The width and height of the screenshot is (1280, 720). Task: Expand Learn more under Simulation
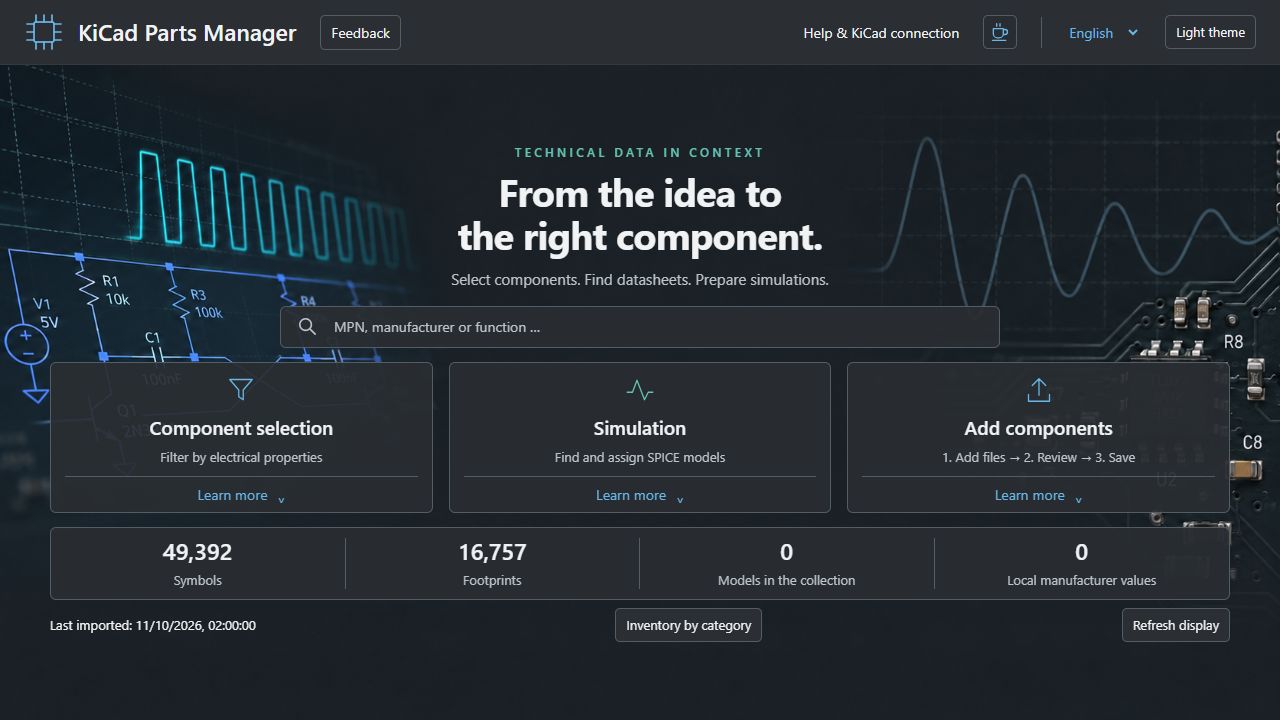coord(640,496)
